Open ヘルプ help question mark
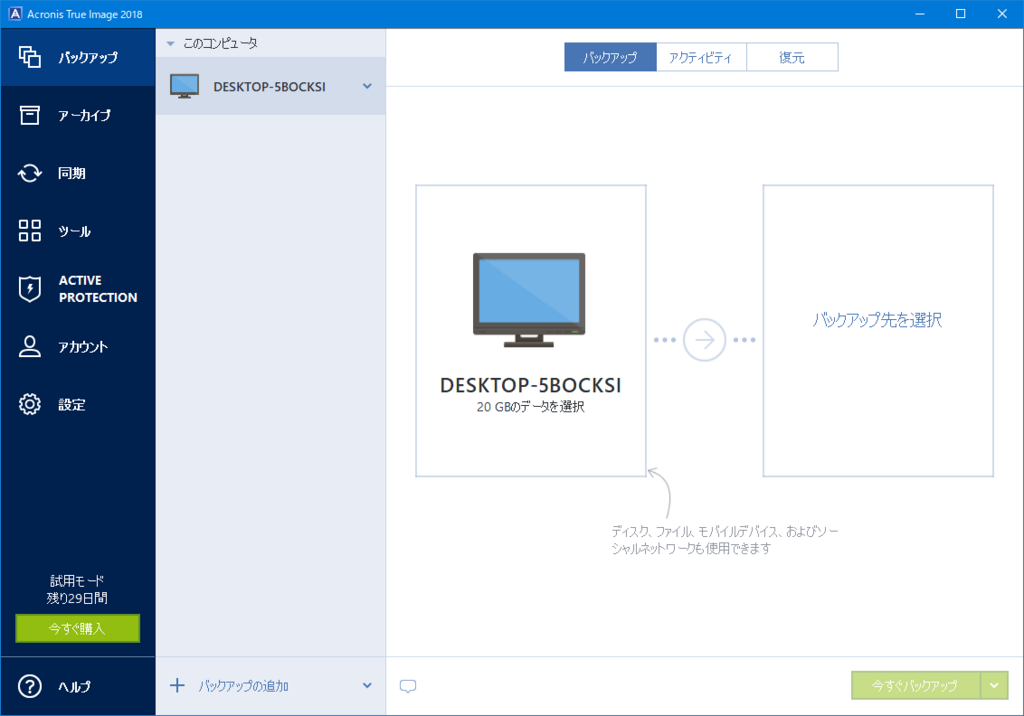Image resolution: width=1024 pixels, height=716 pixels. pos(78,687)
